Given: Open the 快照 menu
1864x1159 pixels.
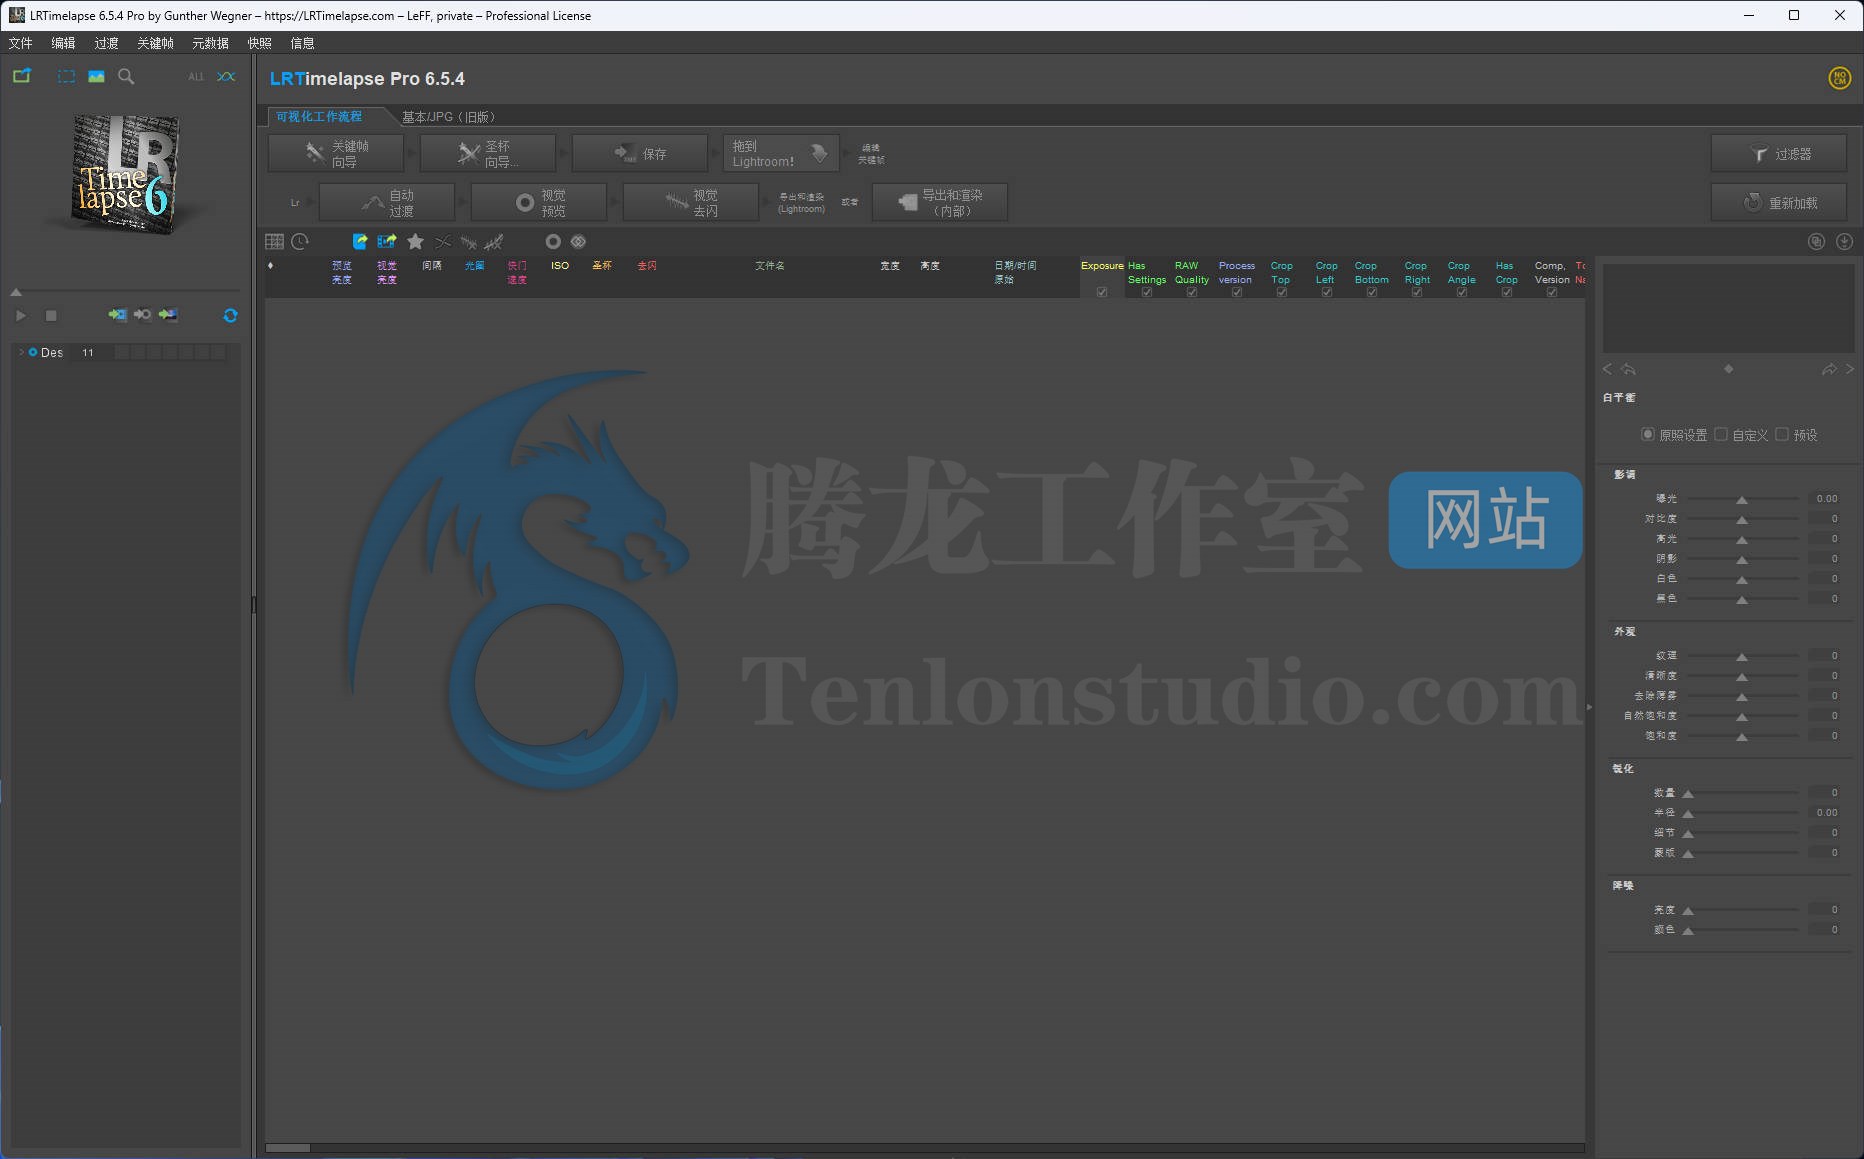Looking at the screenshot, I should [x=260, y=43].
